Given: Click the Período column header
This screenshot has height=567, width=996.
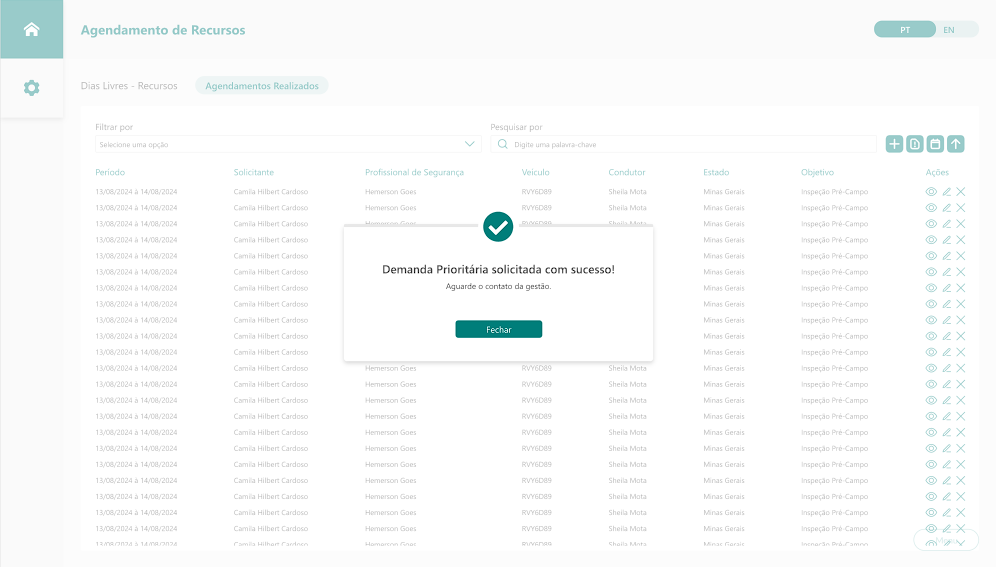Looking at the screenshot, I should click(x=110, y=172).
